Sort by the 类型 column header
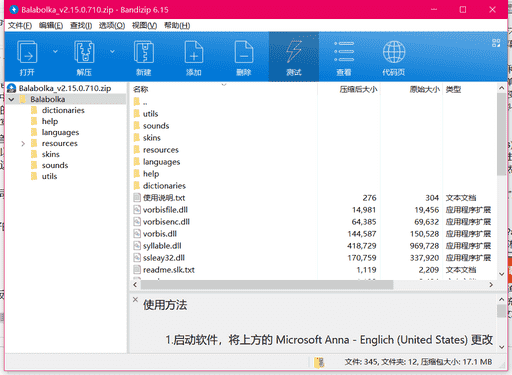The image size is (512, 375). [x=453, y=89]
